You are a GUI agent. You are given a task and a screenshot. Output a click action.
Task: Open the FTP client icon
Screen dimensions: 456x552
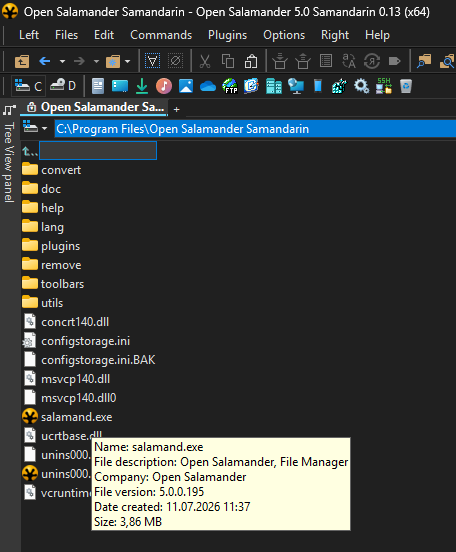230,86
